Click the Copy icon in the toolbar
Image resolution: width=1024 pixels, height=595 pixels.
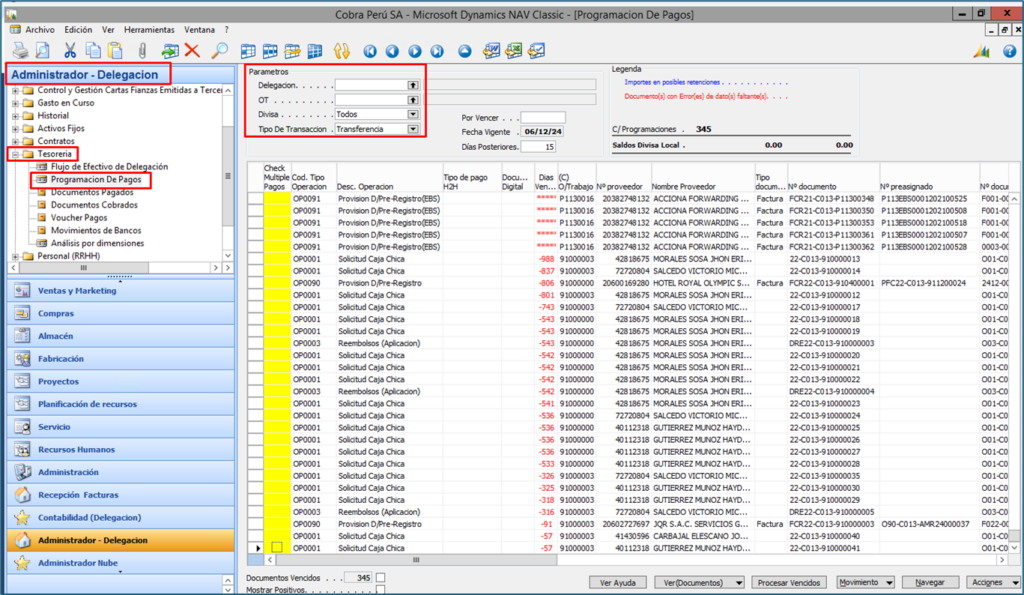coord(93,50)
